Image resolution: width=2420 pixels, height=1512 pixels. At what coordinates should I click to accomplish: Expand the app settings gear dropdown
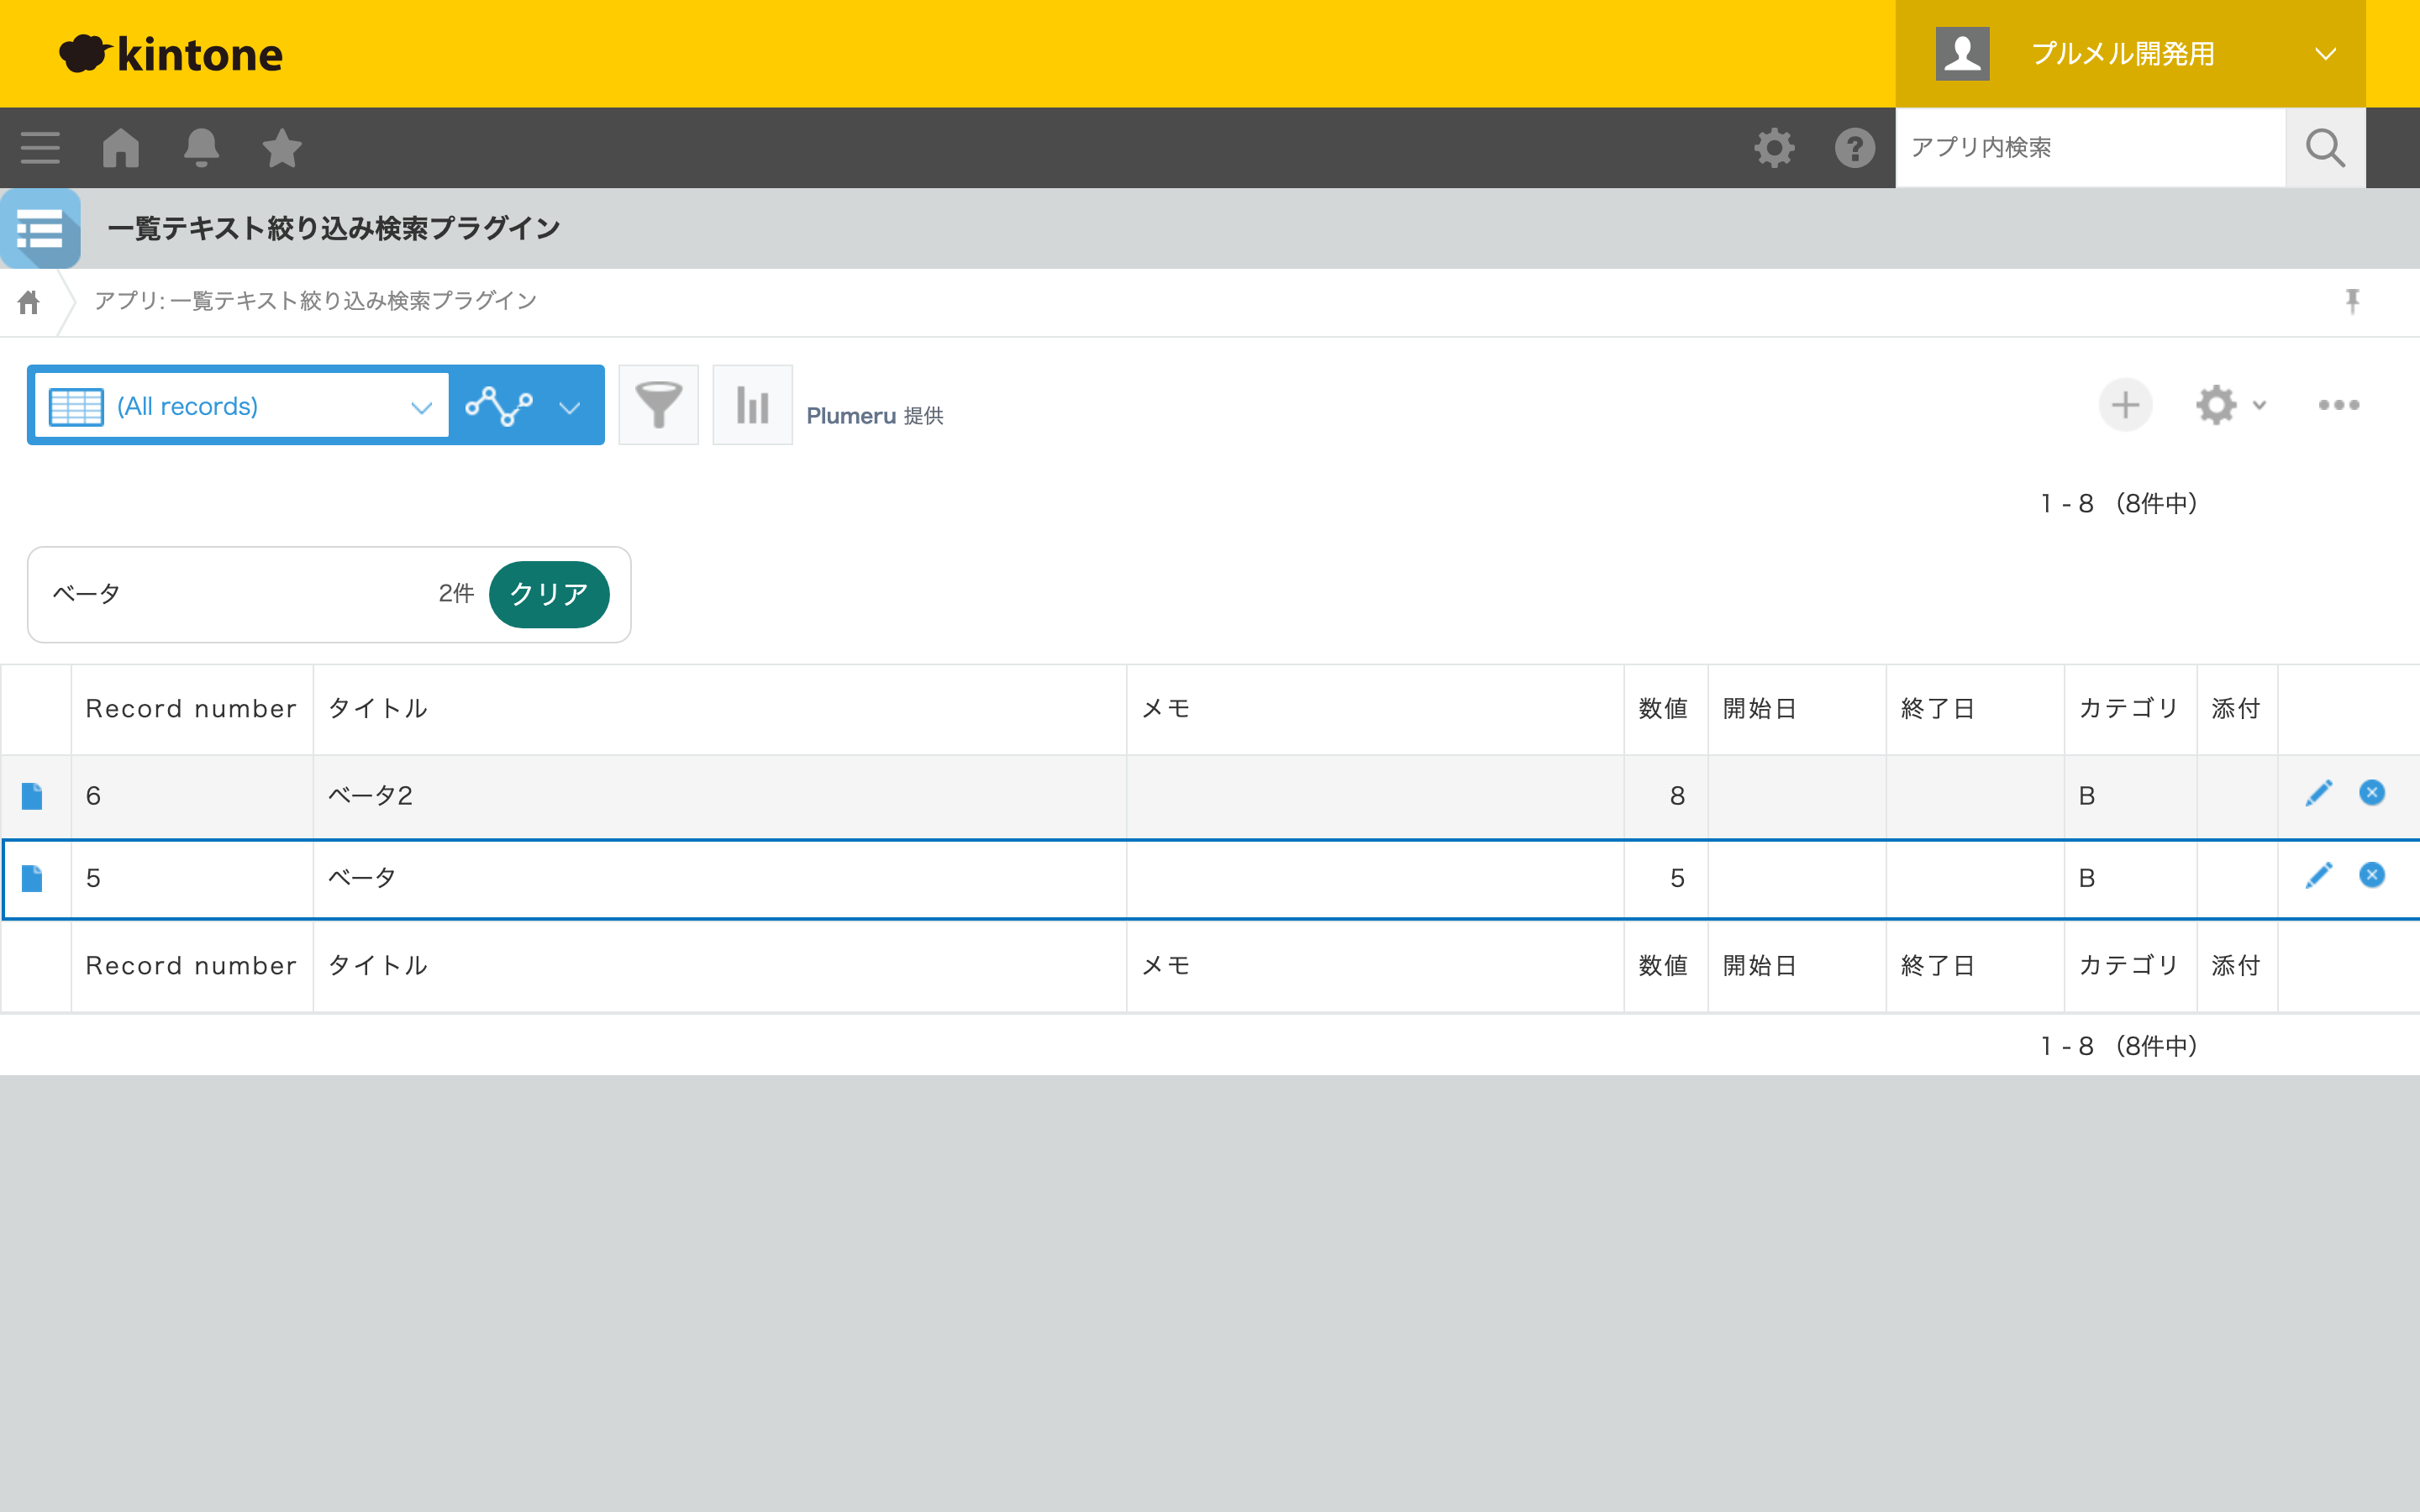click(2231, 405)
